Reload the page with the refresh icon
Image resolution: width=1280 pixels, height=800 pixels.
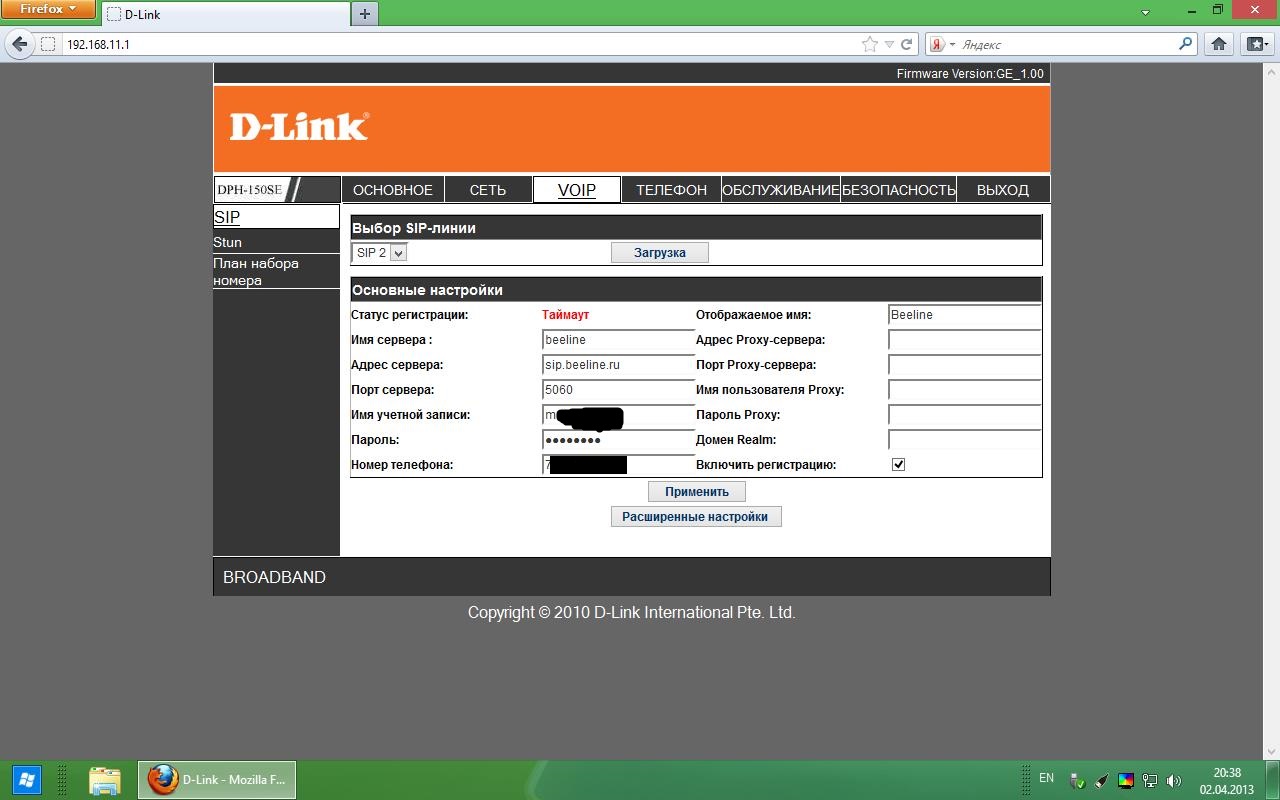click(907, 44)
